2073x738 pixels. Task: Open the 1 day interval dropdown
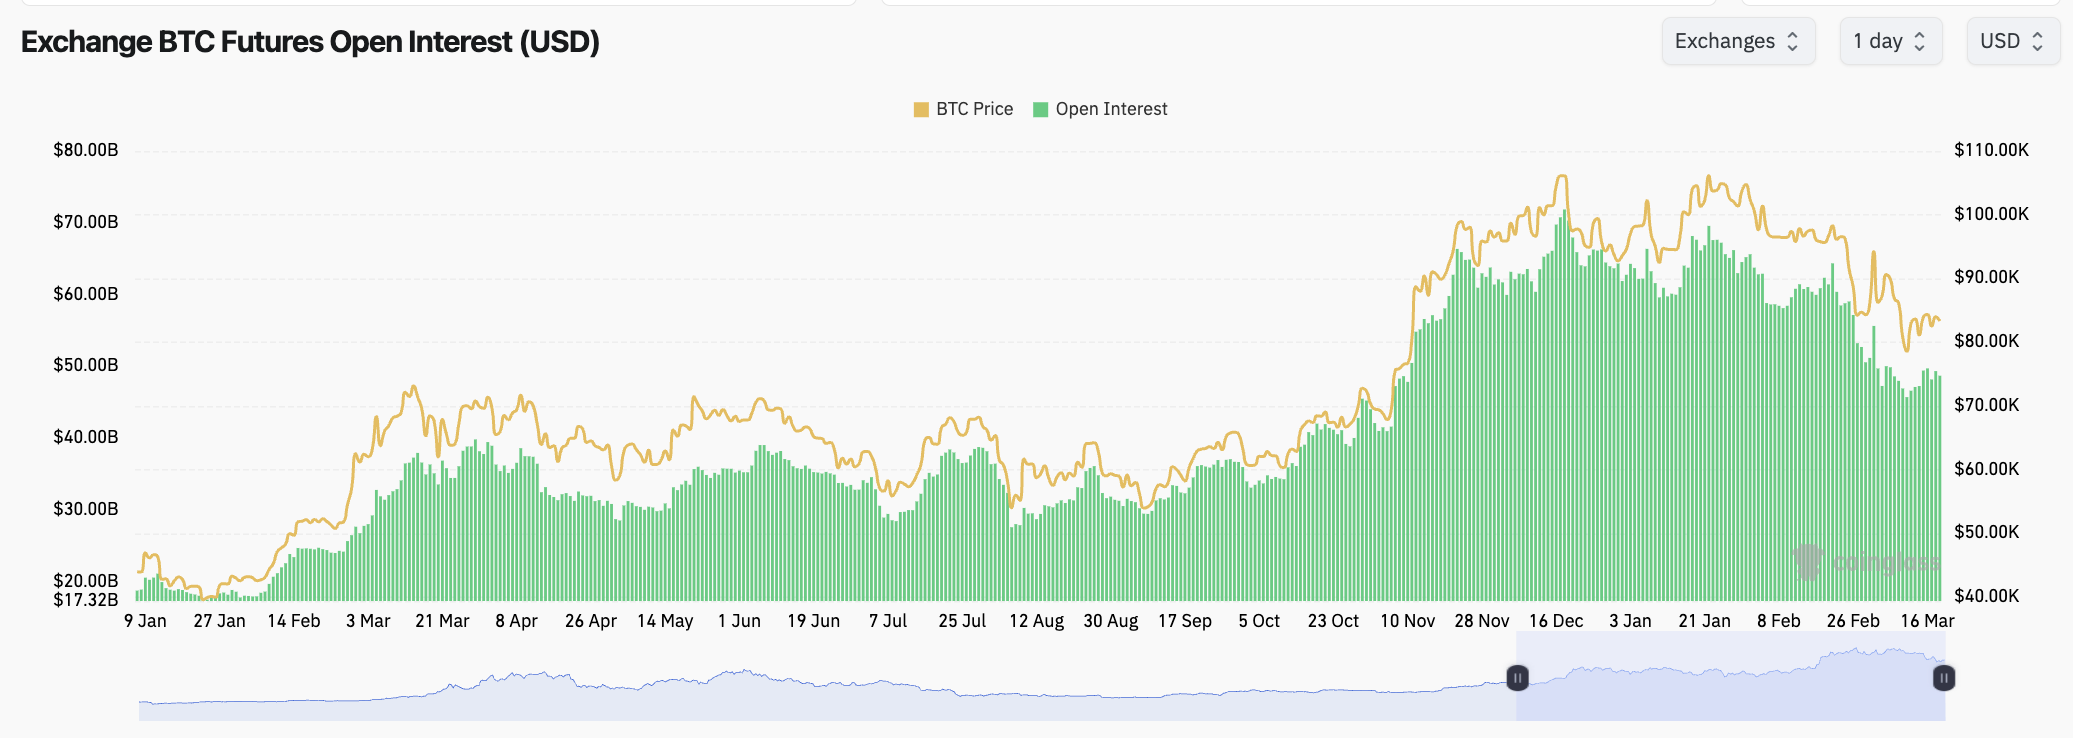(1889, 41)
